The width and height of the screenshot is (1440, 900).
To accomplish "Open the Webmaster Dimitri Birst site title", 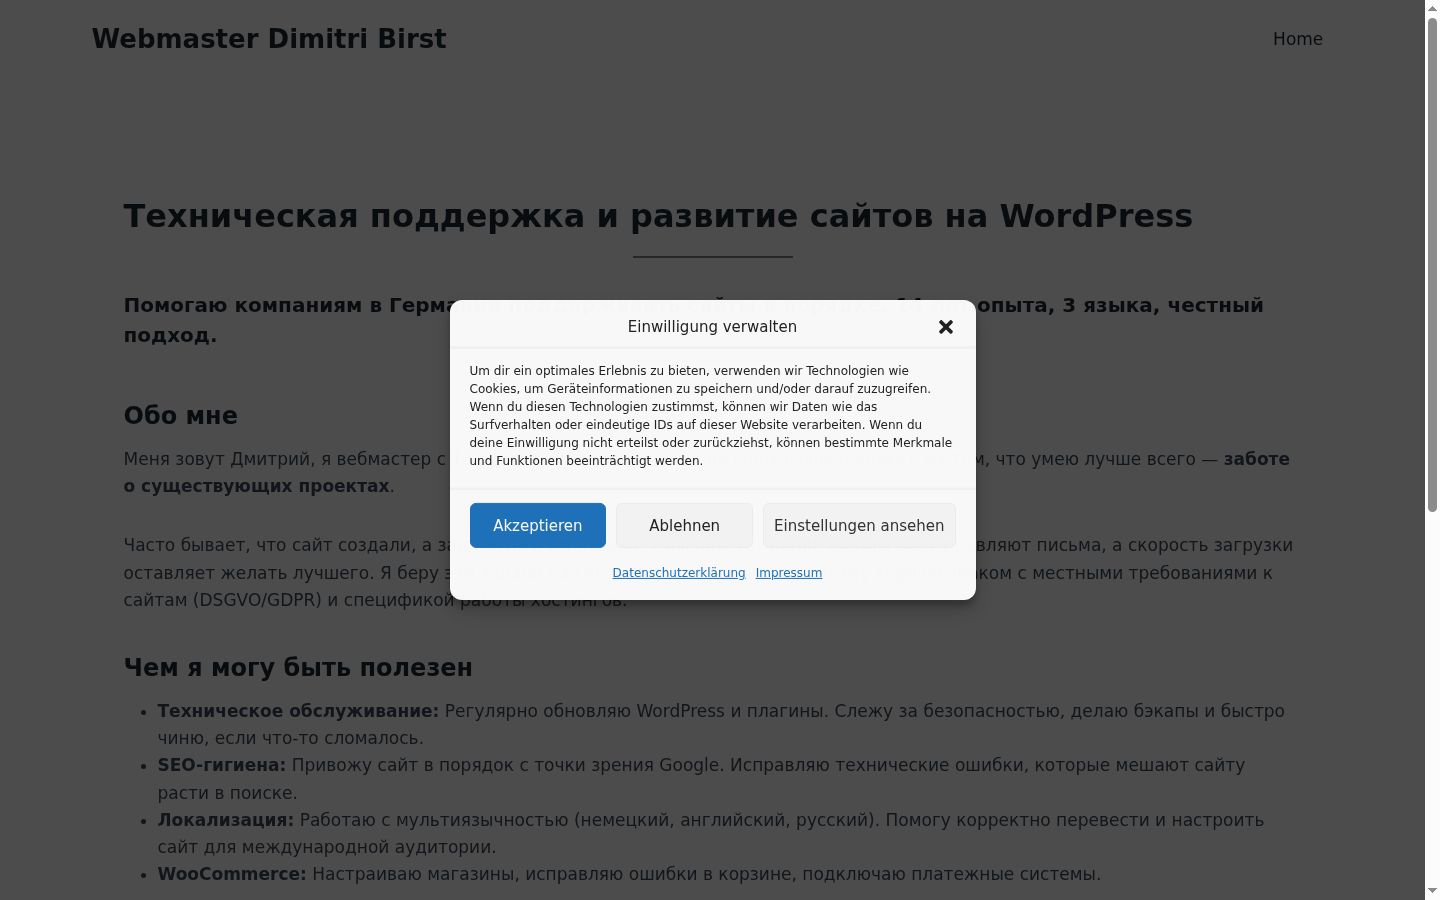I will click(269, 39).
